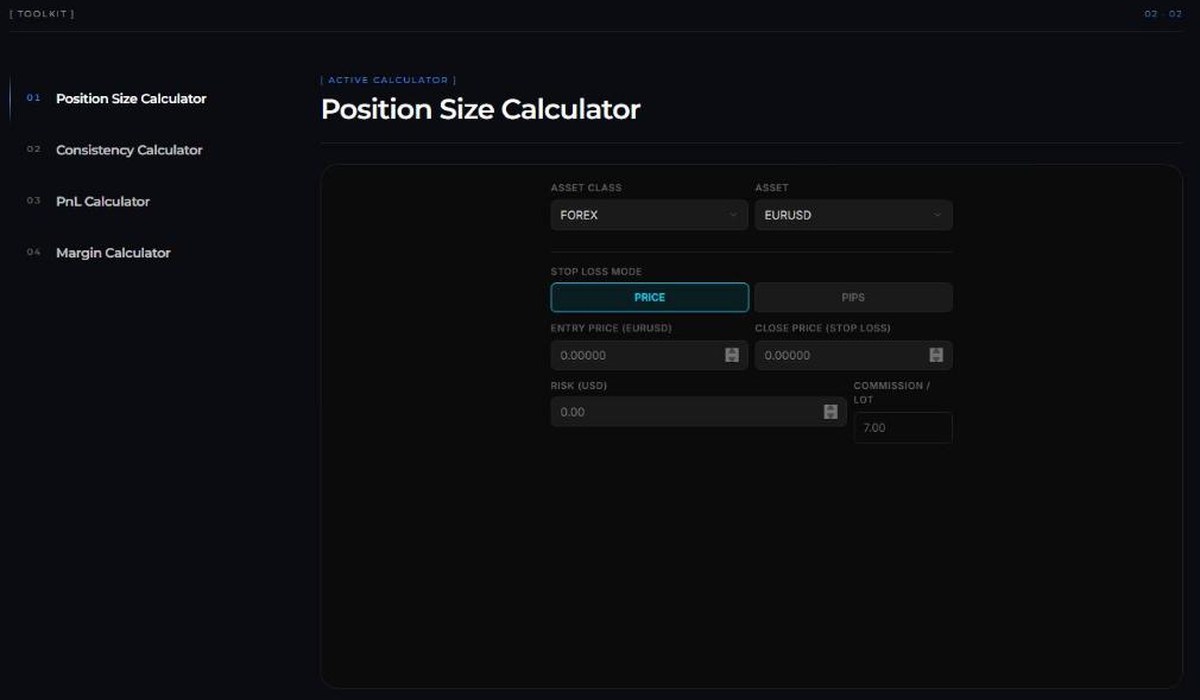Click the Position Size Calculator heading
Image resolution: width=1200 pixels, height=700 pixels.
(480, 109)
